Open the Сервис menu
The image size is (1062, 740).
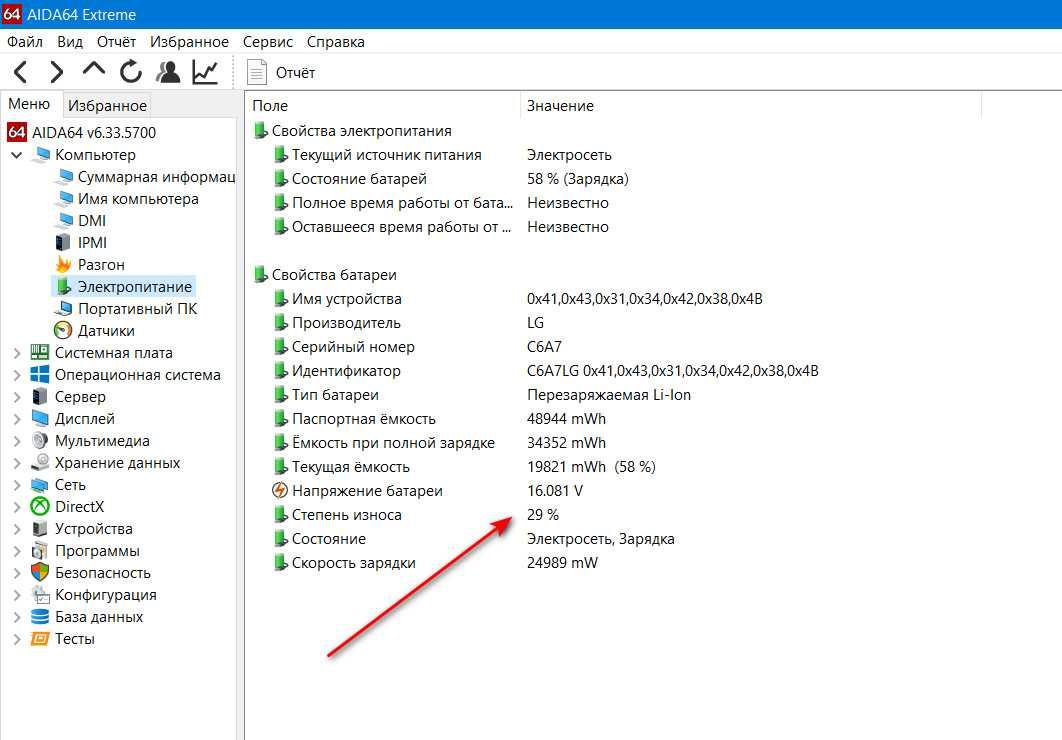point(268,42)
